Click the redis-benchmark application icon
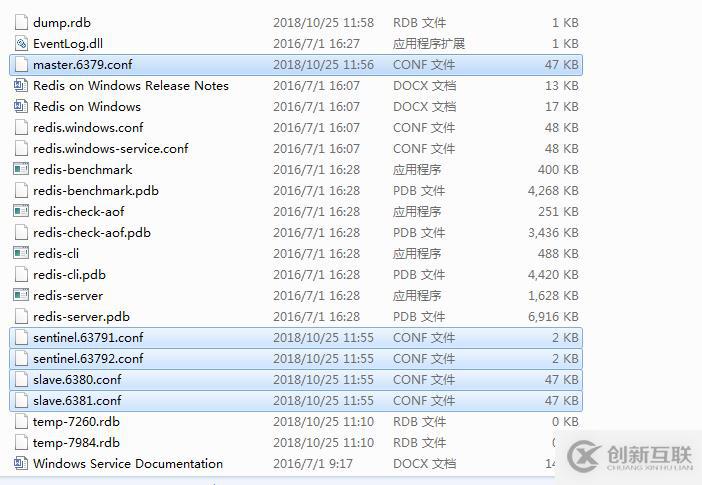 (21, 169)
